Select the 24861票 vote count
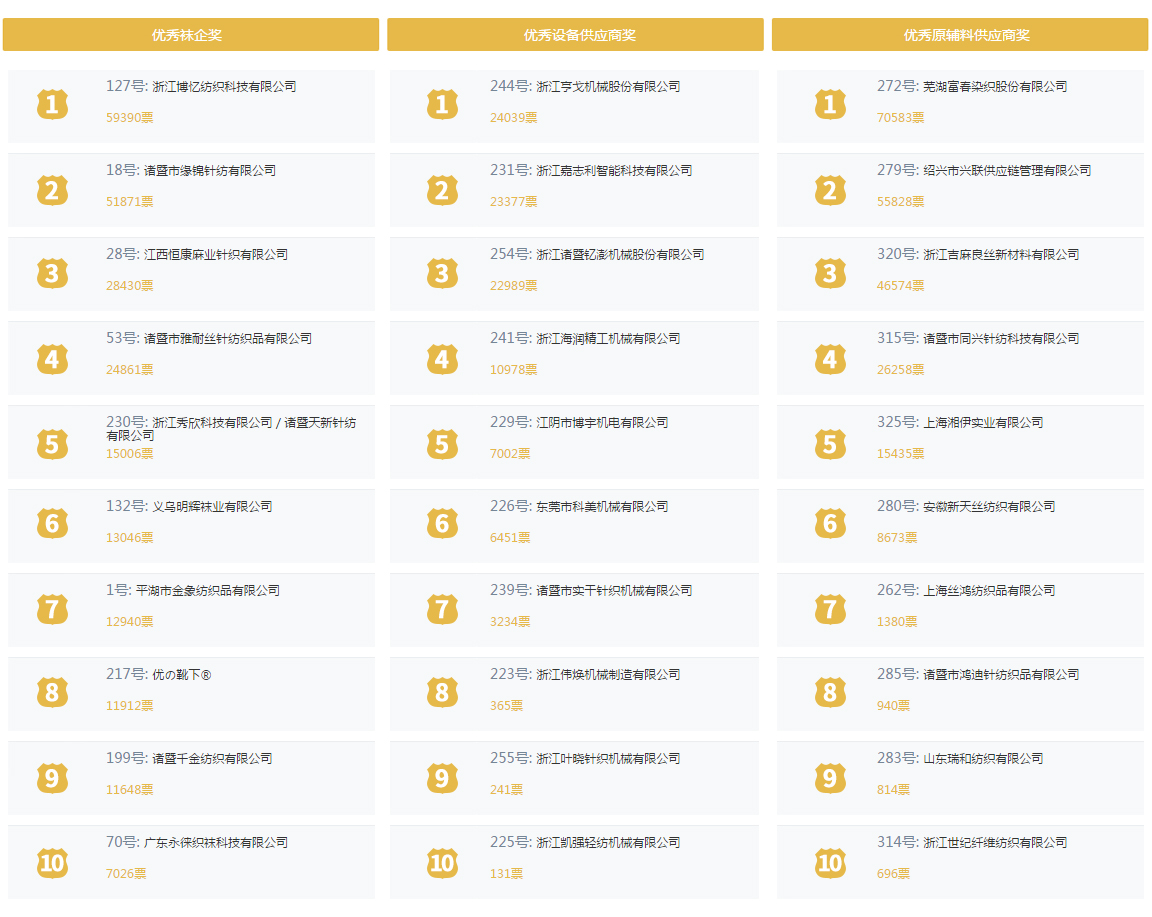Viewport: 1152px width, 917px height. [129, 370]
